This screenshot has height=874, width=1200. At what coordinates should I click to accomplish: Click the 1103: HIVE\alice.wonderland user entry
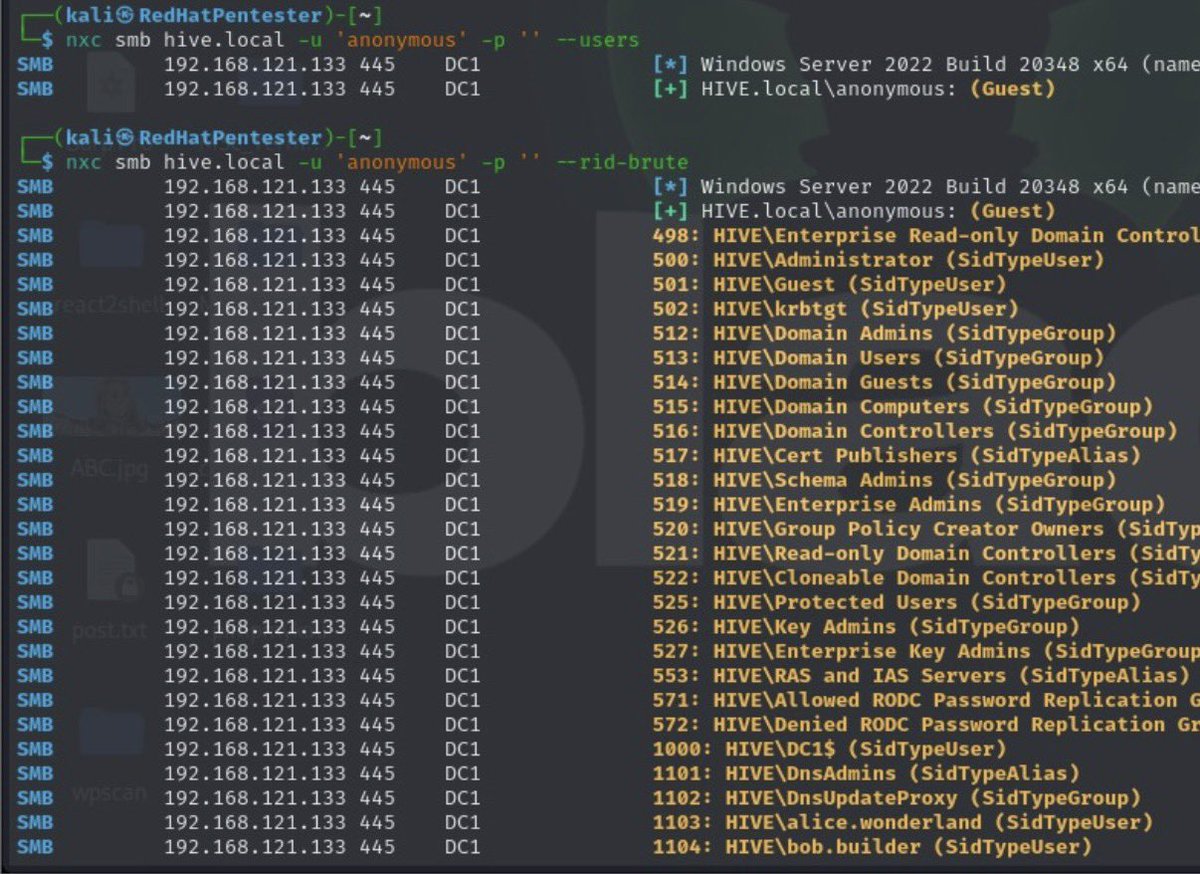902,822
